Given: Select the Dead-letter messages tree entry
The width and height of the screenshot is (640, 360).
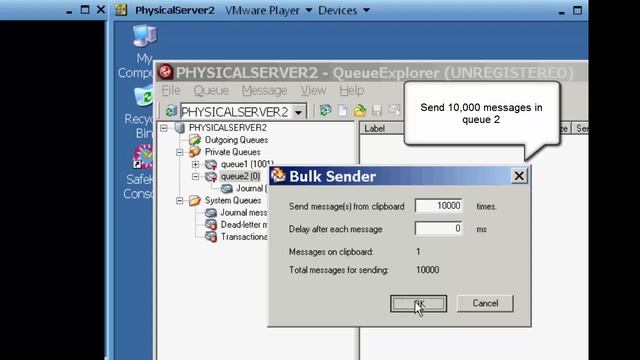Looking at the screenshot, I should [x=244, y=224].
